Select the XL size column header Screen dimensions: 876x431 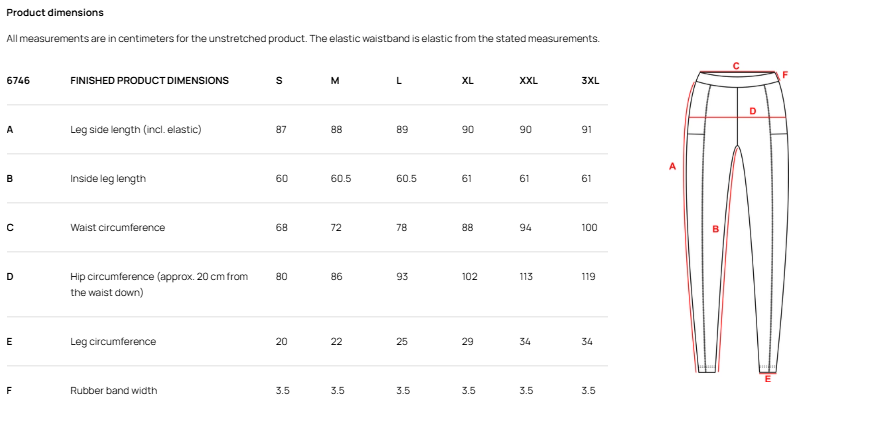click(467, 81)
